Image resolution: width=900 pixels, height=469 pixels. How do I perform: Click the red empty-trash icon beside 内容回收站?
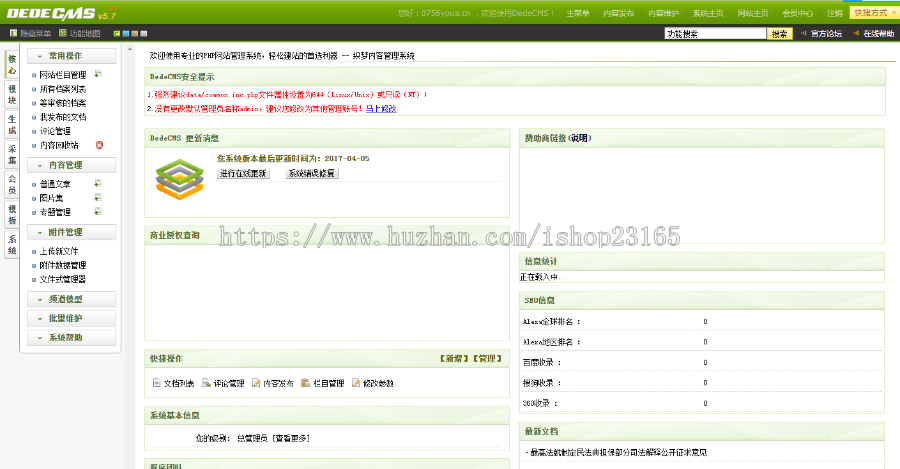[99, 145]
